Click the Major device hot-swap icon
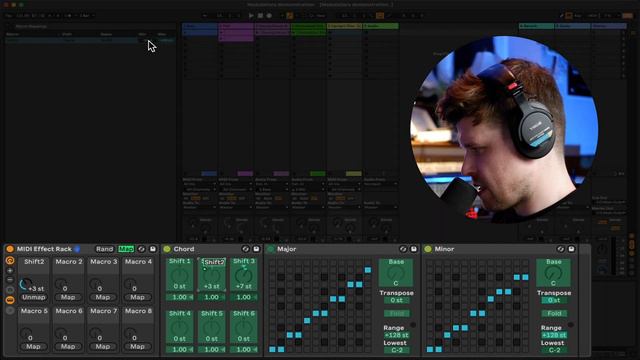 coord(403,249)
